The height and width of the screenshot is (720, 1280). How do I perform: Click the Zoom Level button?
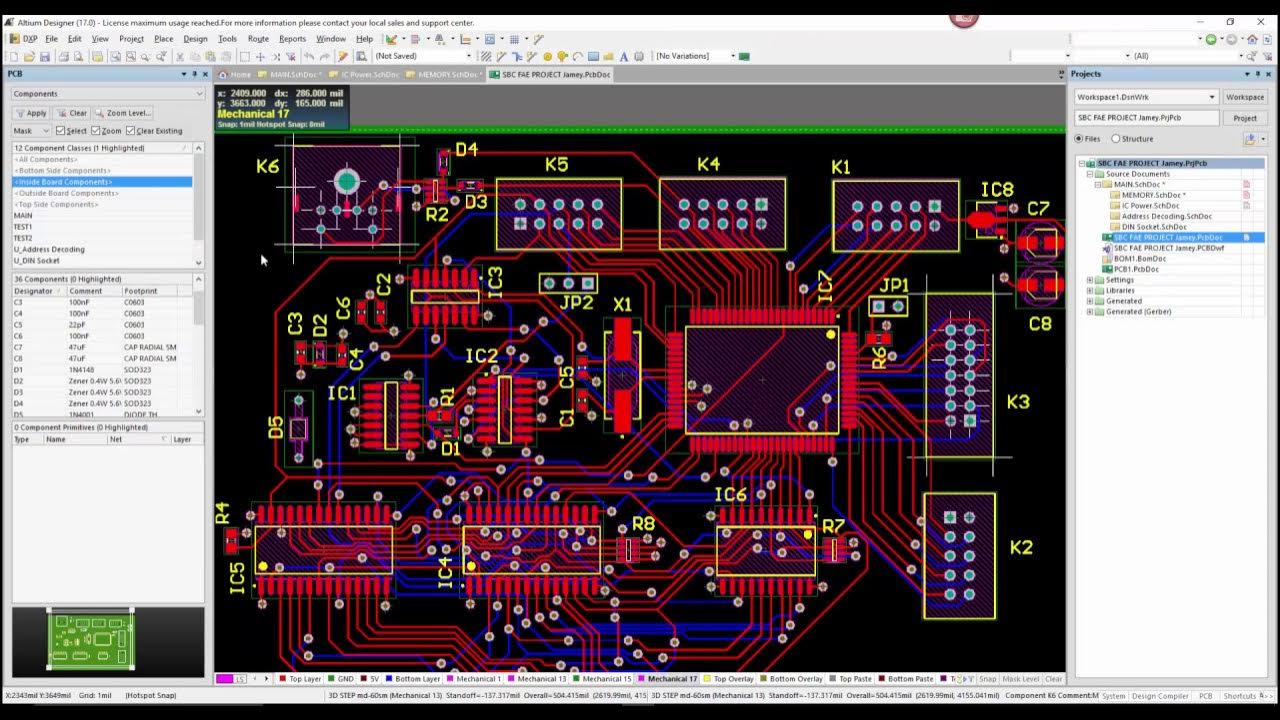(124, 113)
